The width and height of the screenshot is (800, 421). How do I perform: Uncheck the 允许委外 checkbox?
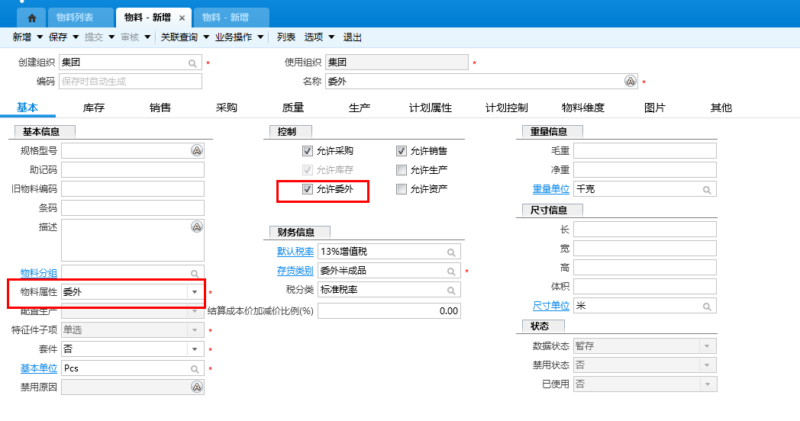pos(307,189)
